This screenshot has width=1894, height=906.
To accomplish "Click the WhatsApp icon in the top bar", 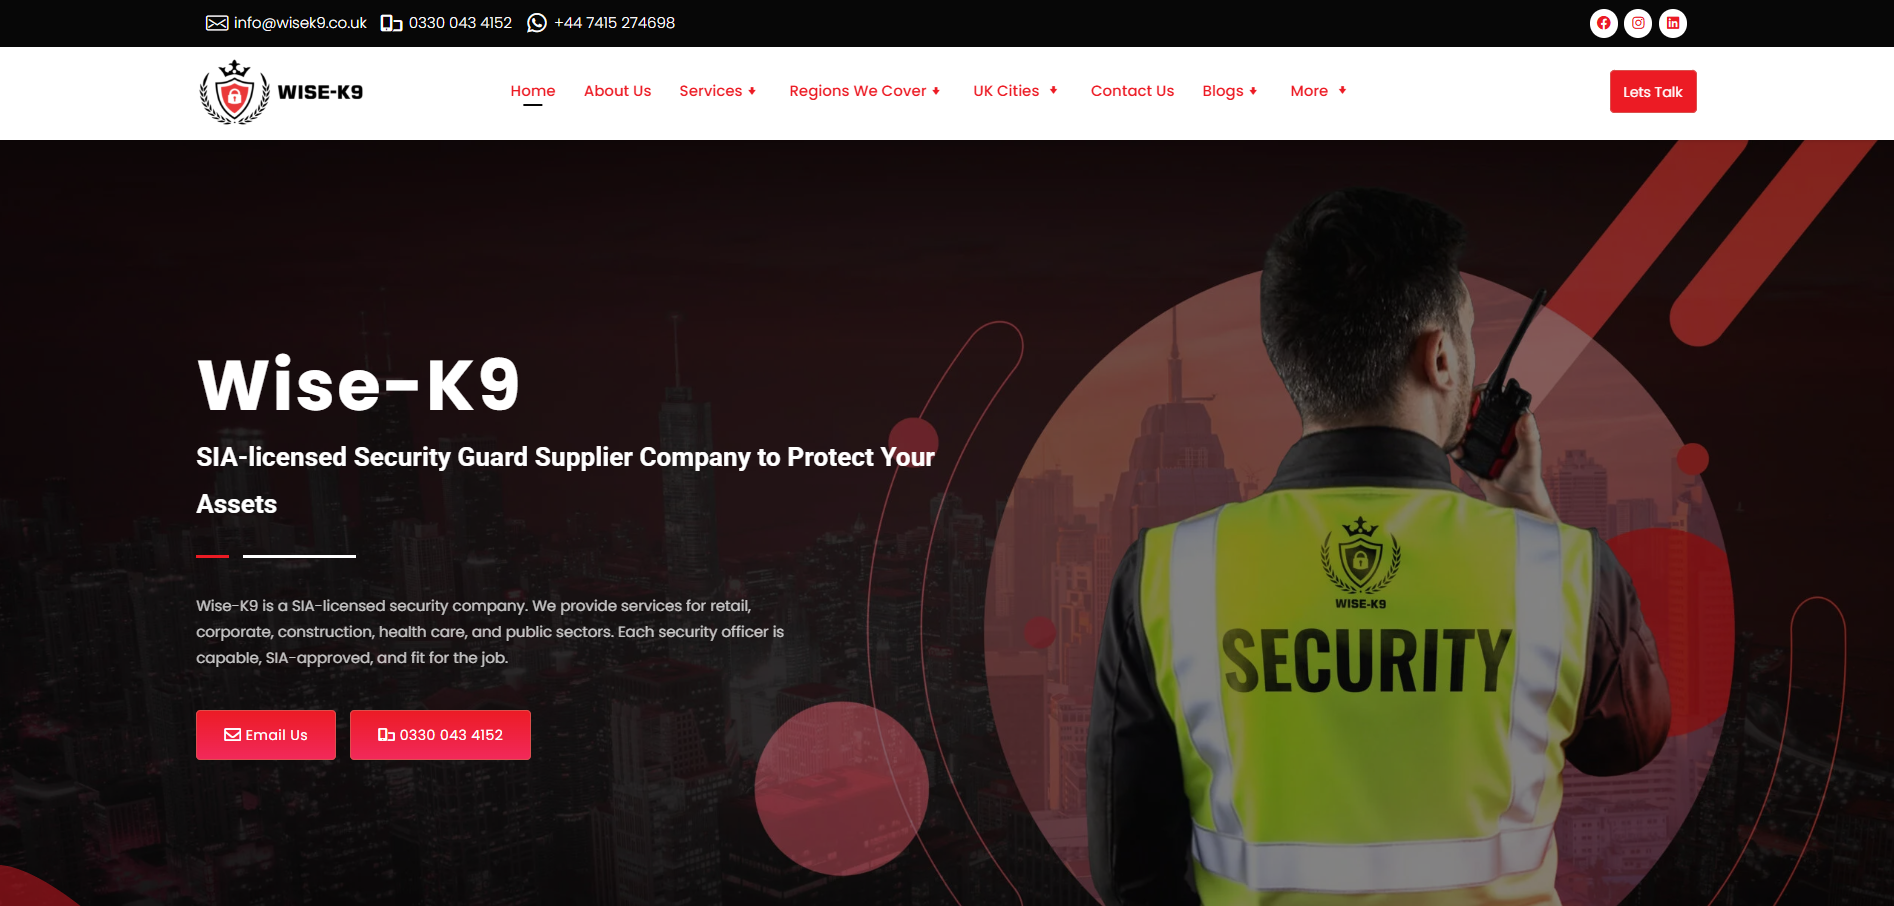I will (537, 23).
